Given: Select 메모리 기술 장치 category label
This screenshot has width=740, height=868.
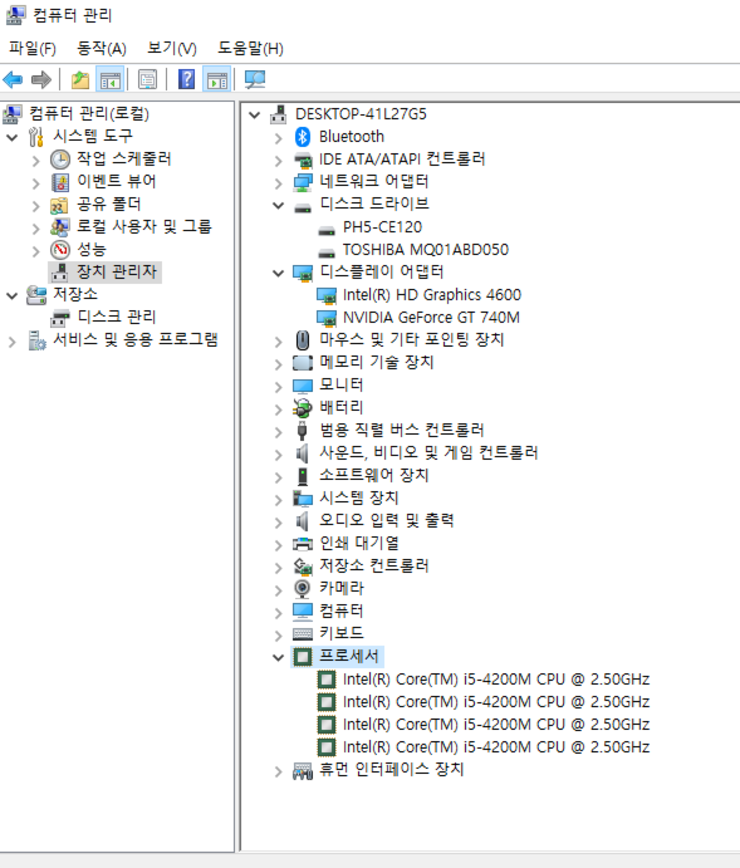Looking at the screenshot, I should pos(376,362).
